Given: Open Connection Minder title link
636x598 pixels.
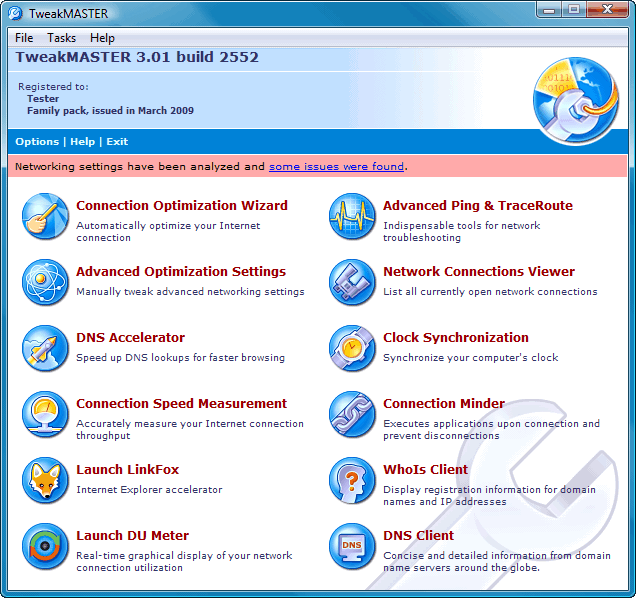Looking at the screenshot, I should coord(444,404).
